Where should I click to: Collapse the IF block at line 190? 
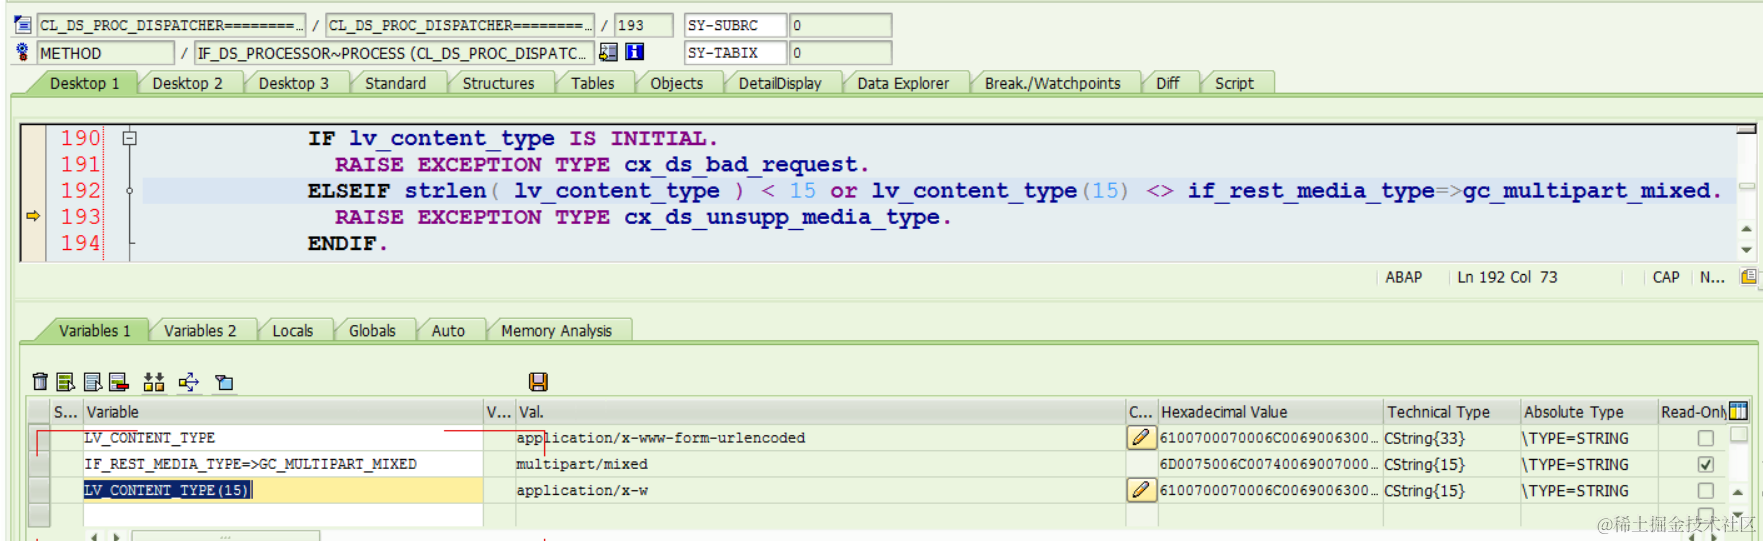click(x=130, y=138)
